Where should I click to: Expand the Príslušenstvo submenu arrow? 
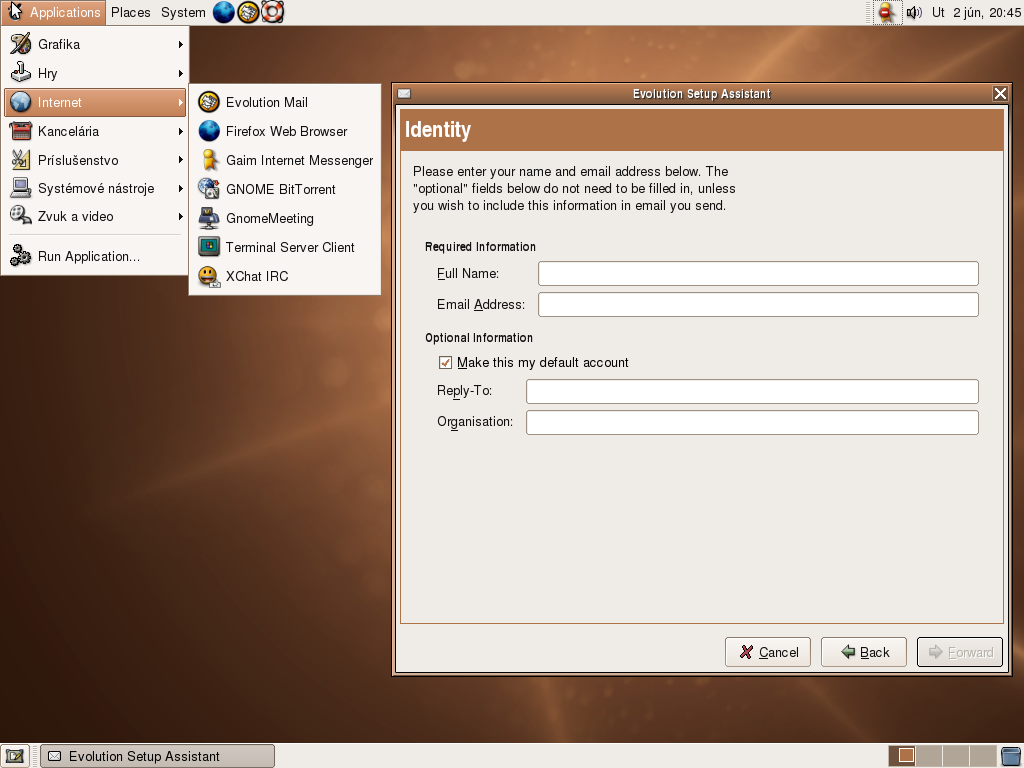180,160
